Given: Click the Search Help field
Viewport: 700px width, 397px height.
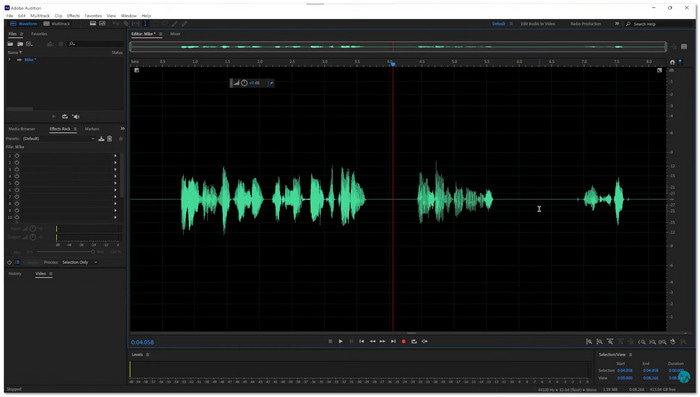Looking at the screenshot, I should pyautogui.click(x=660, y=24).
